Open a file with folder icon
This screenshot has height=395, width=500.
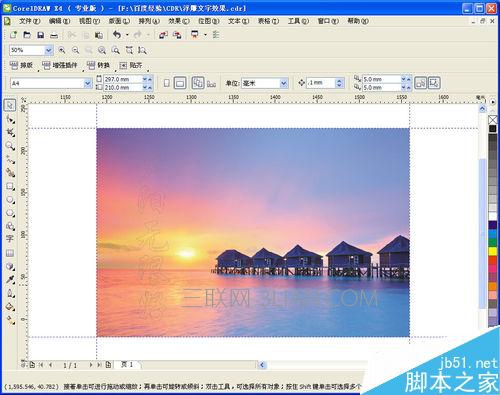27,35
